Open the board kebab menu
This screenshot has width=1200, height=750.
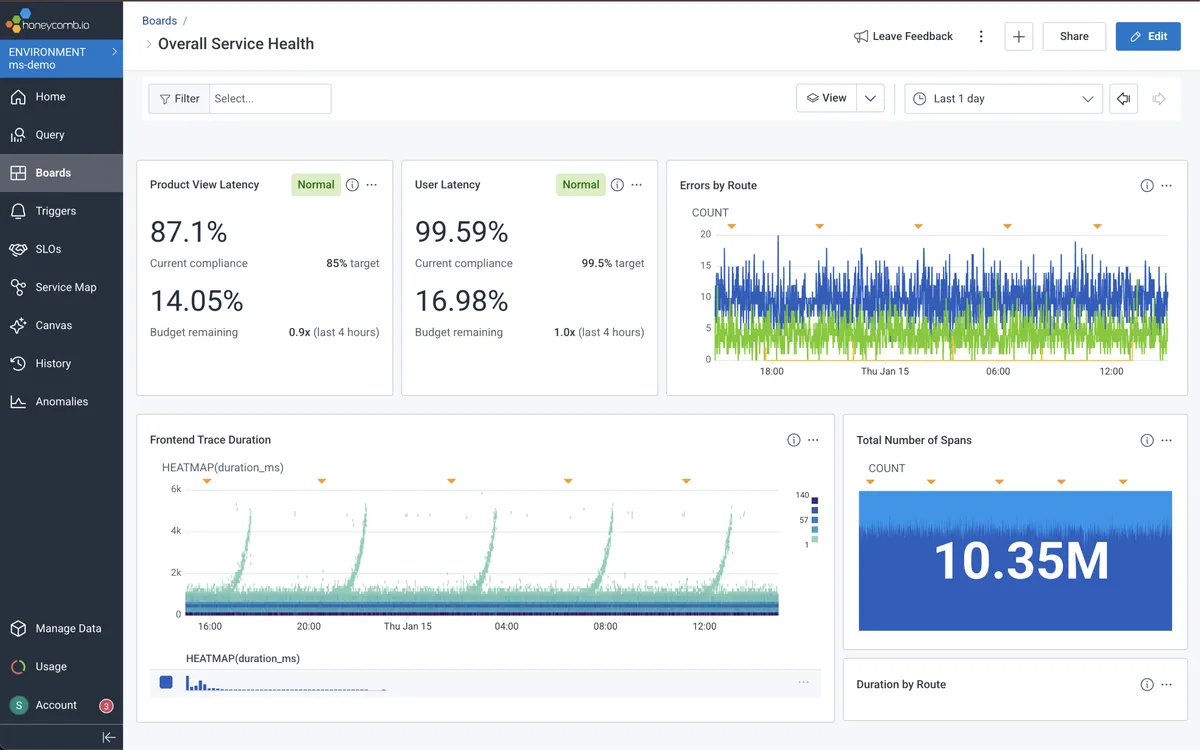click(981, 37)
